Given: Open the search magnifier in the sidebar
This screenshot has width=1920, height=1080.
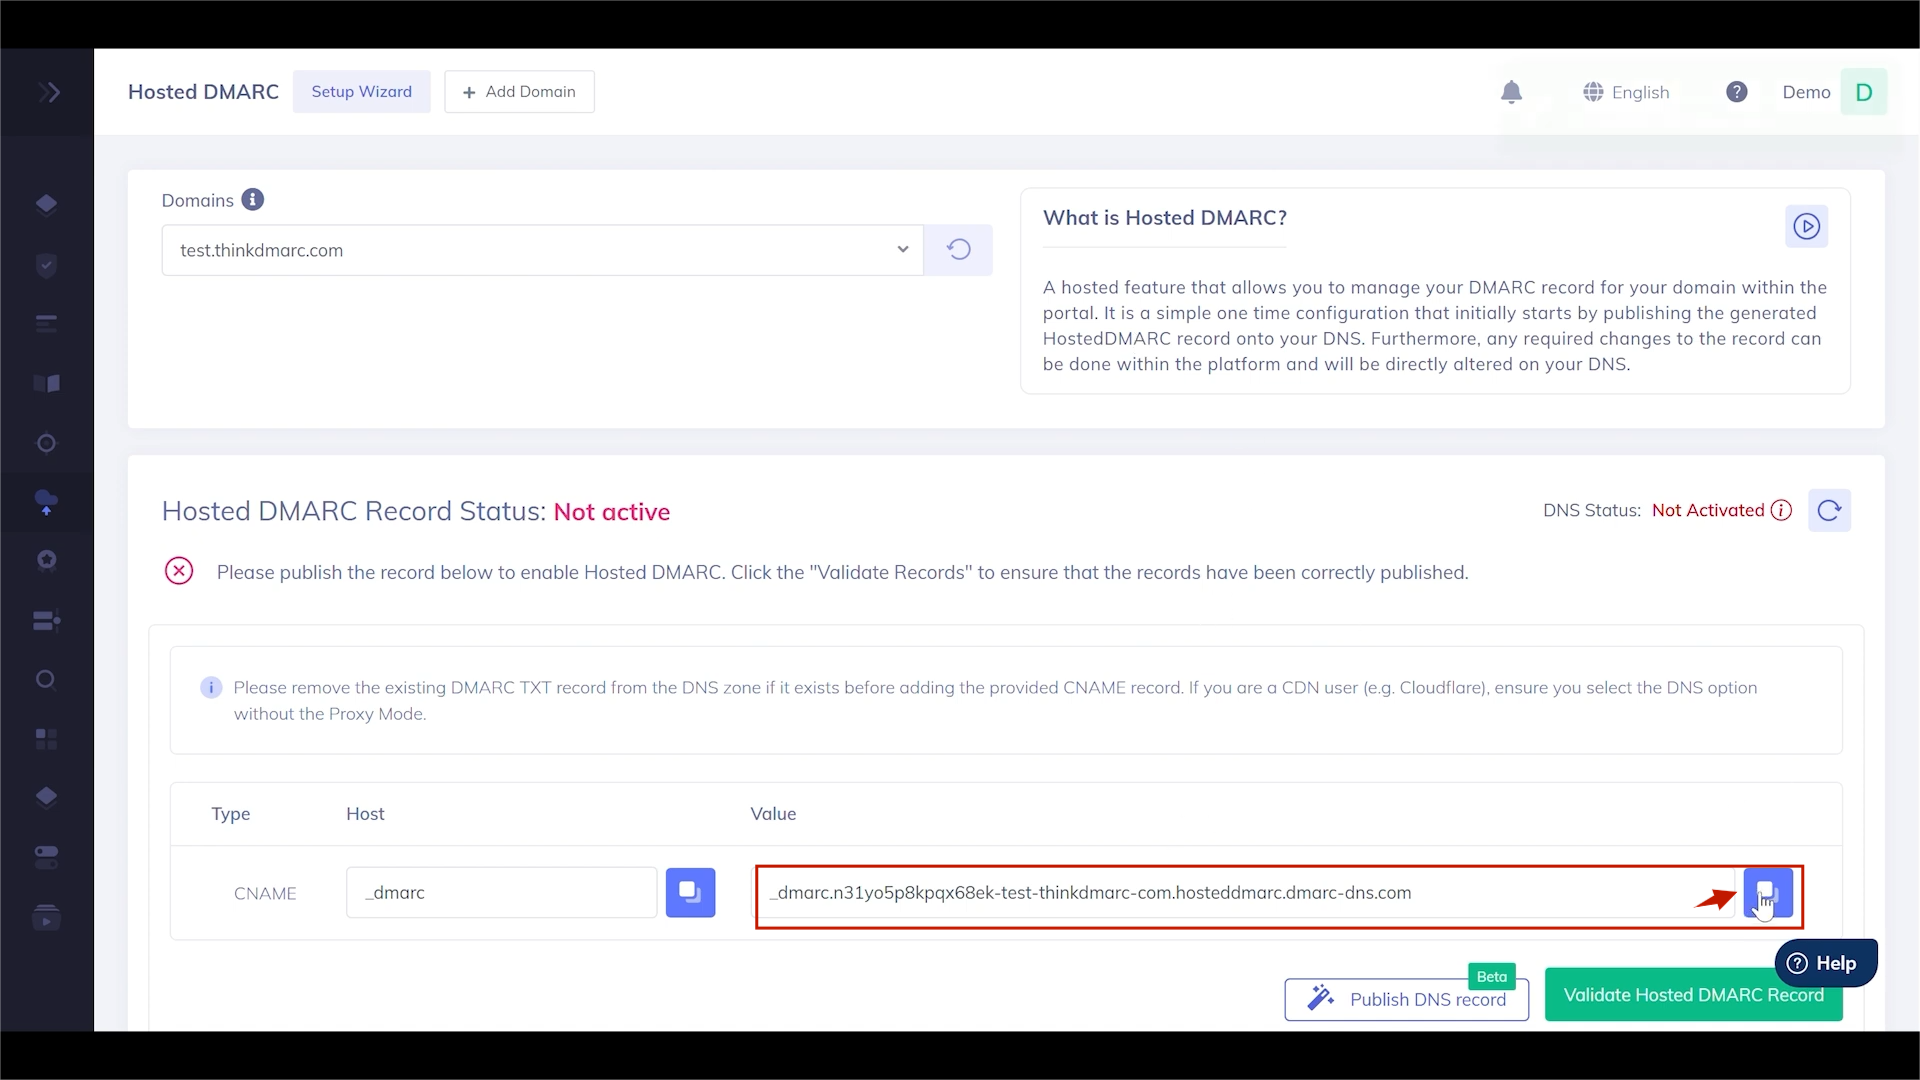Looking at the screenshot, I should point(46,679).
